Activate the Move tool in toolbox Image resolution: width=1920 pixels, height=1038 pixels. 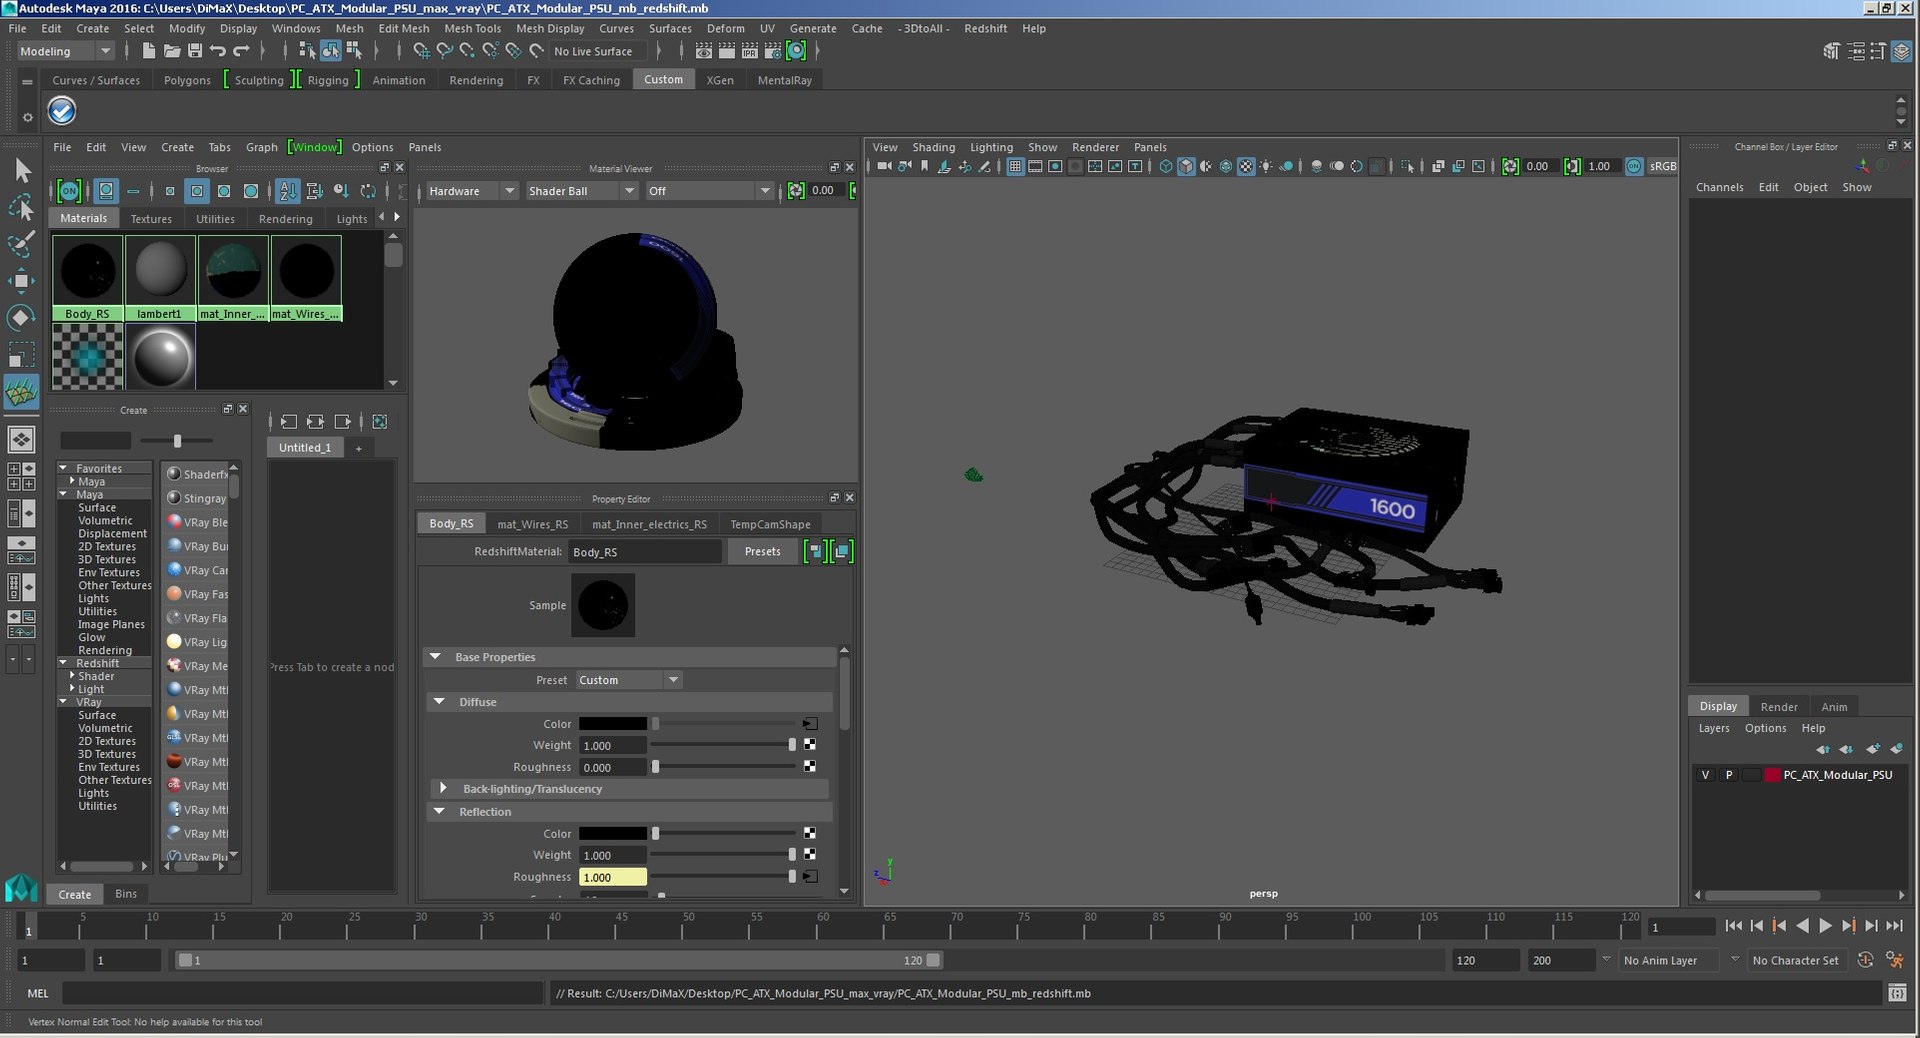(21, 281)
